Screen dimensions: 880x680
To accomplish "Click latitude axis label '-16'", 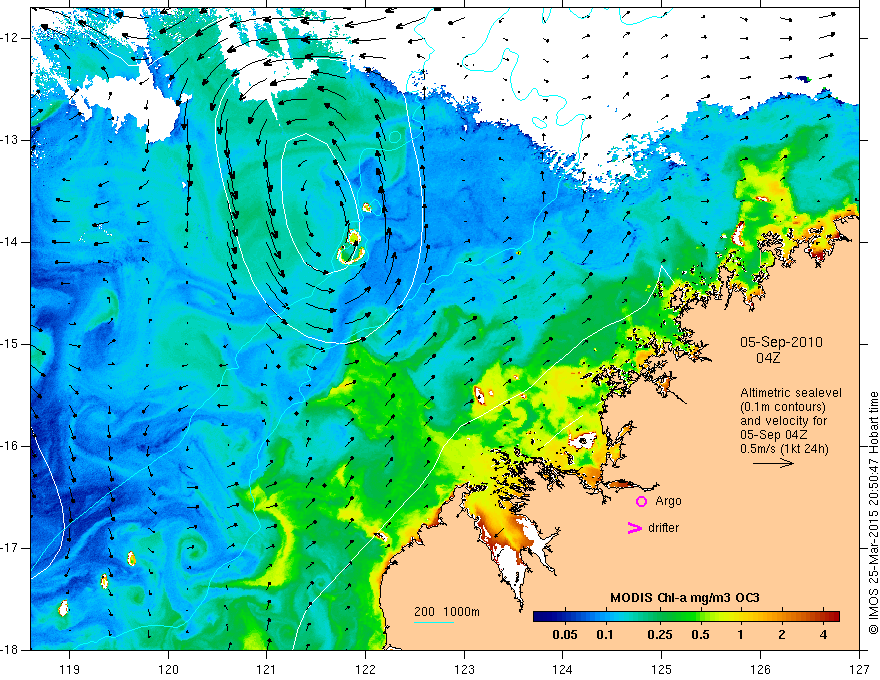I will point(11,446).
